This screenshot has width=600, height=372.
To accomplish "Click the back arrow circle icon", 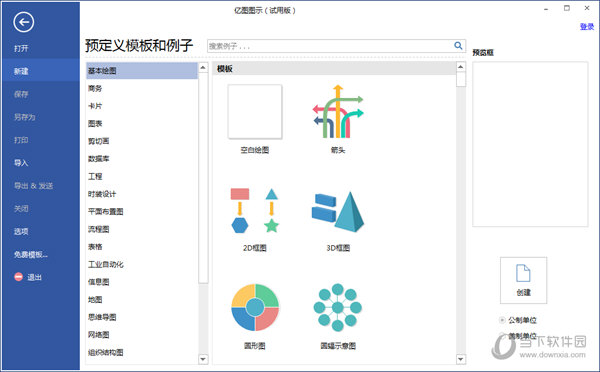I will point(24,22).
